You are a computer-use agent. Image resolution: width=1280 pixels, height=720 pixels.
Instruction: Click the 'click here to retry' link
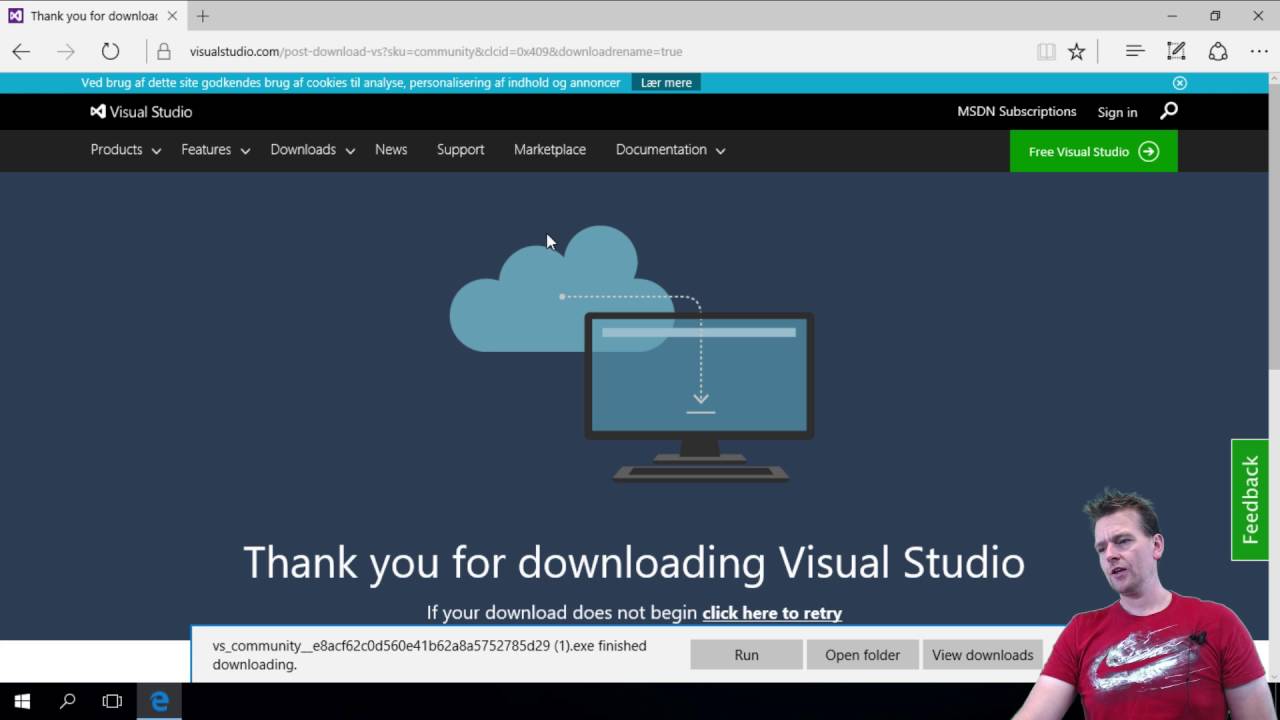click(x=772, y=613)
